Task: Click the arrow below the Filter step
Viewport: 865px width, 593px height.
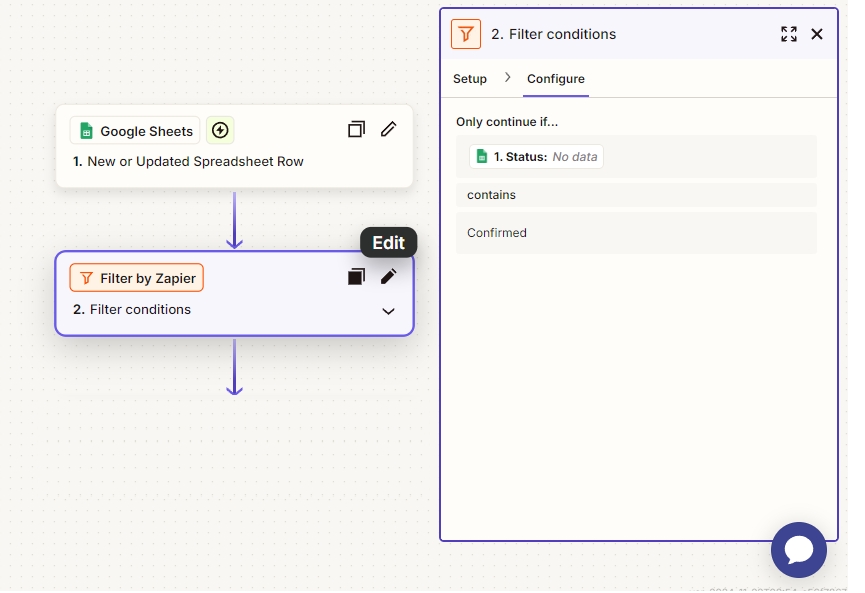Action: click(234, 366)
